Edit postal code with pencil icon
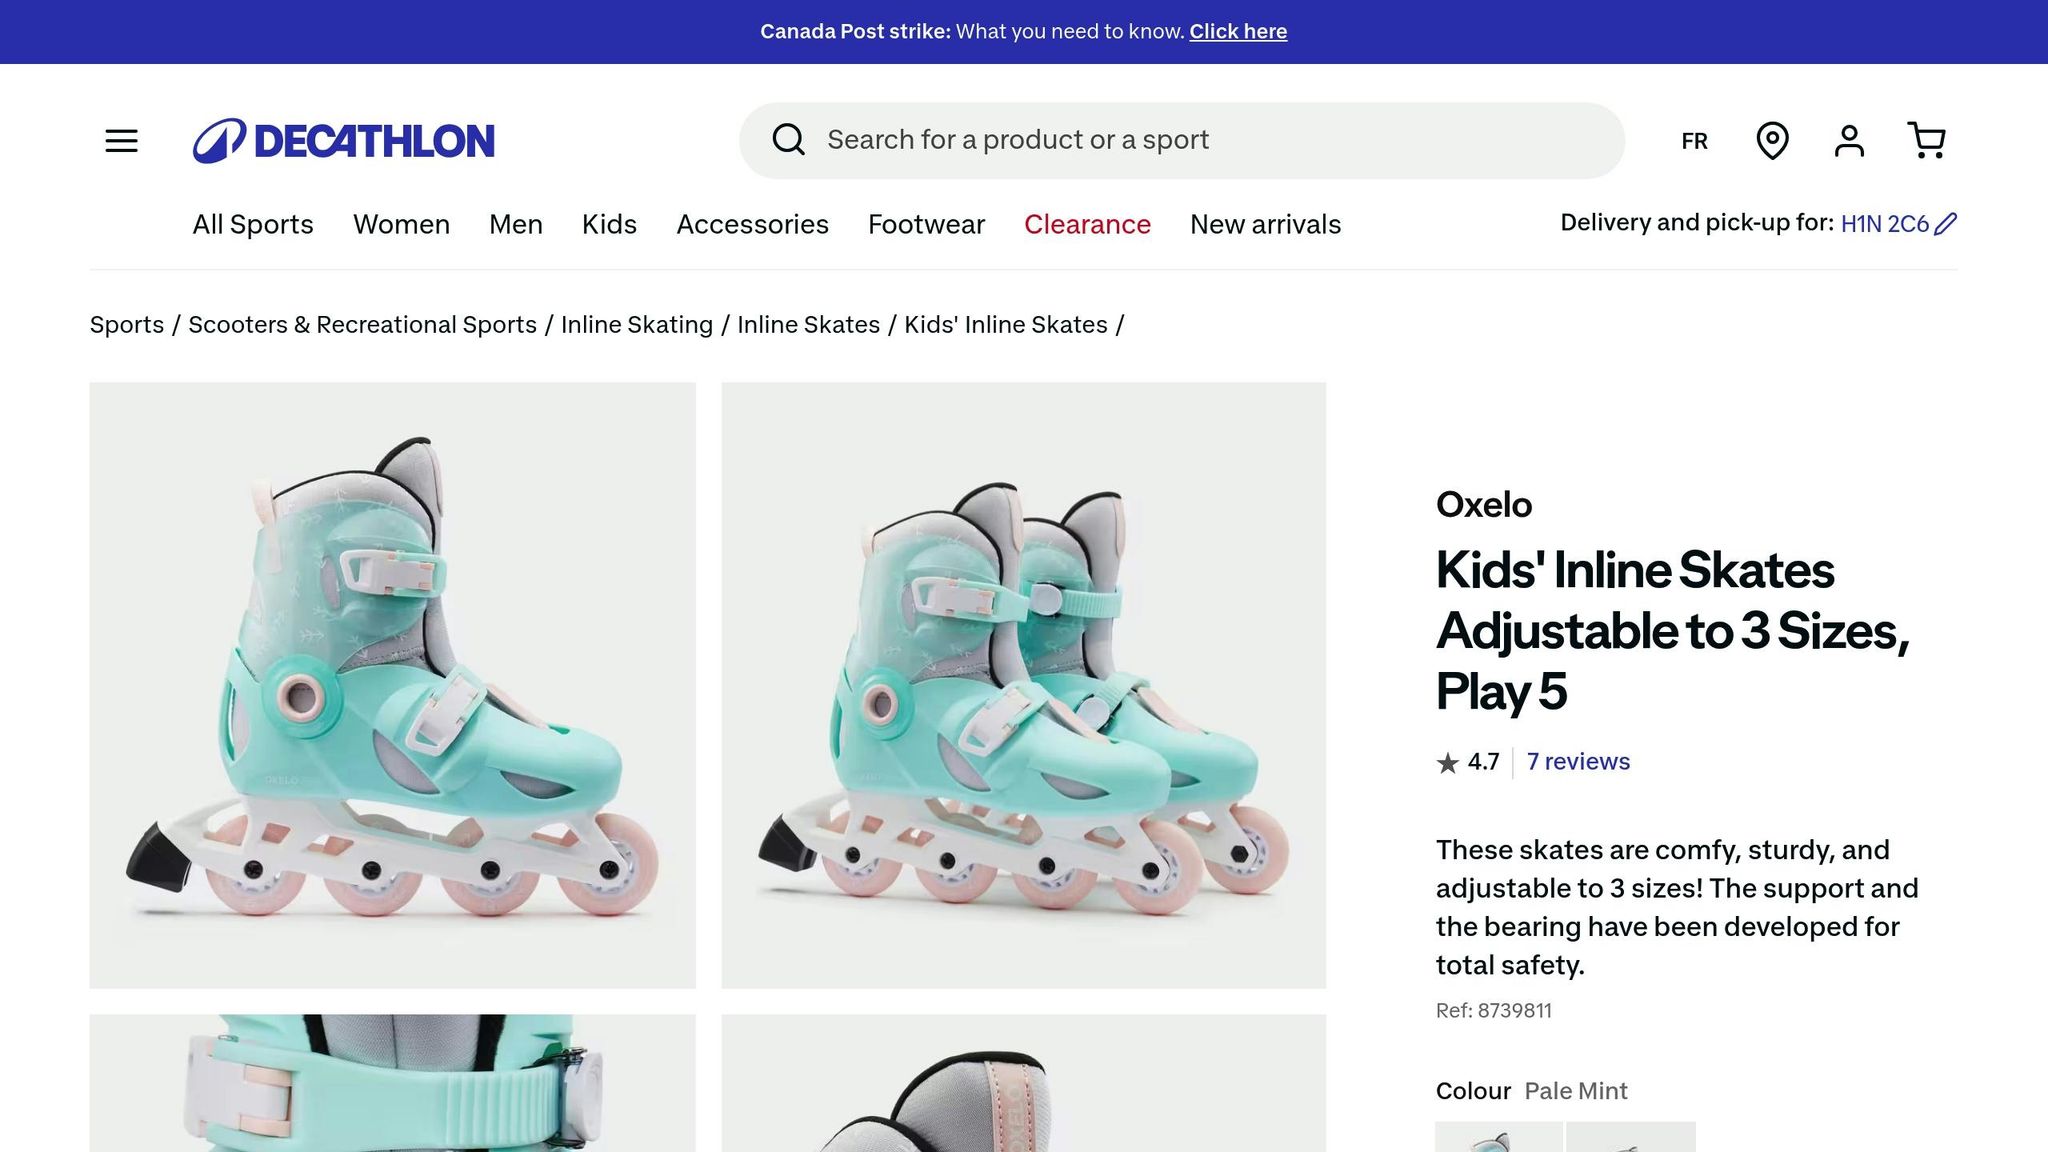 tap(1945, 224)
